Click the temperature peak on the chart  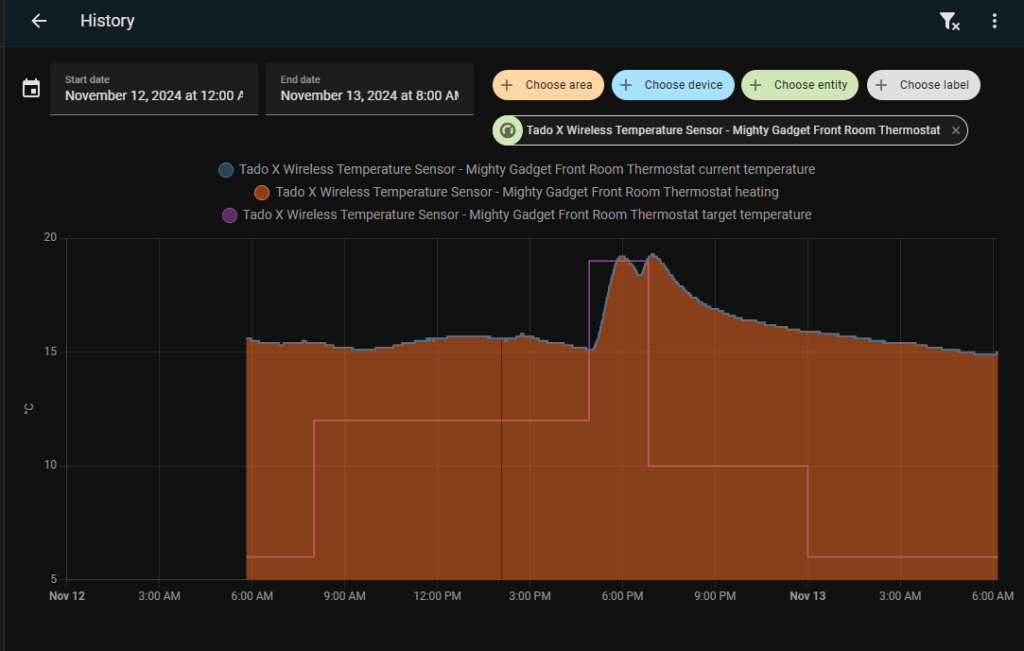[653, 255]
